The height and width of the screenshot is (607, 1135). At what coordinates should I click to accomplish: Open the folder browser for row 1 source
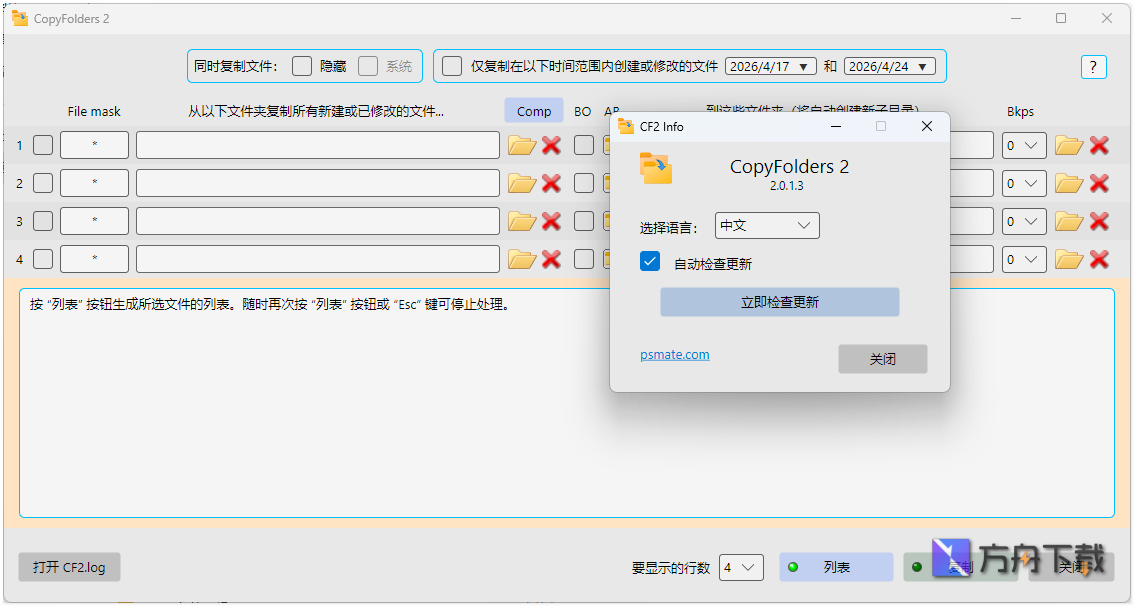[x=521, y=144]
